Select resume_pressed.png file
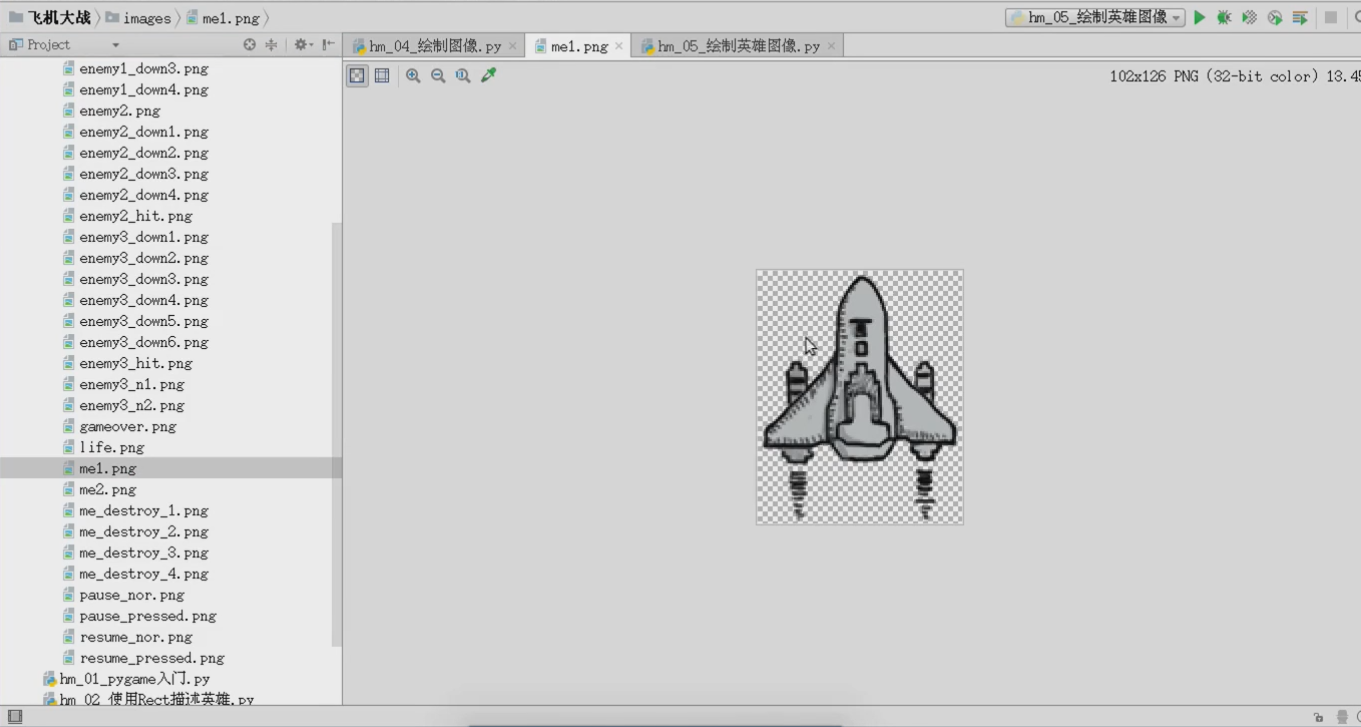 (152, 657)
